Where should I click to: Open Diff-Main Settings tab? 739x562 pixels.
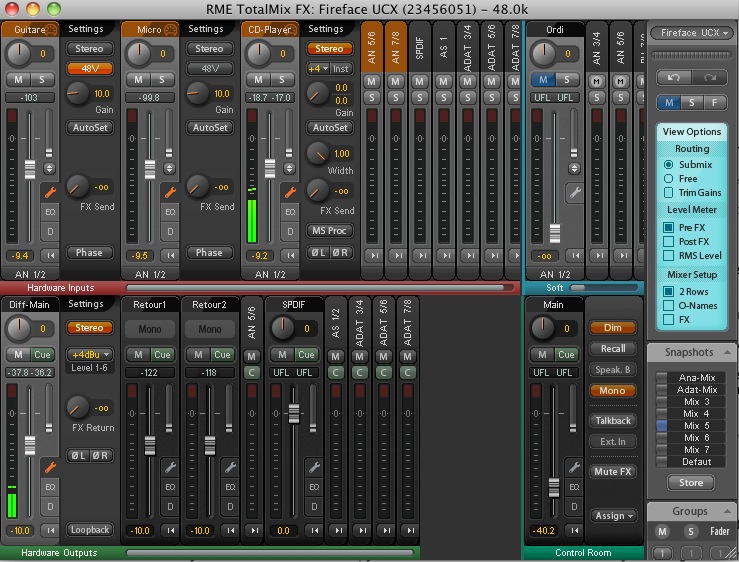[86, 304]
